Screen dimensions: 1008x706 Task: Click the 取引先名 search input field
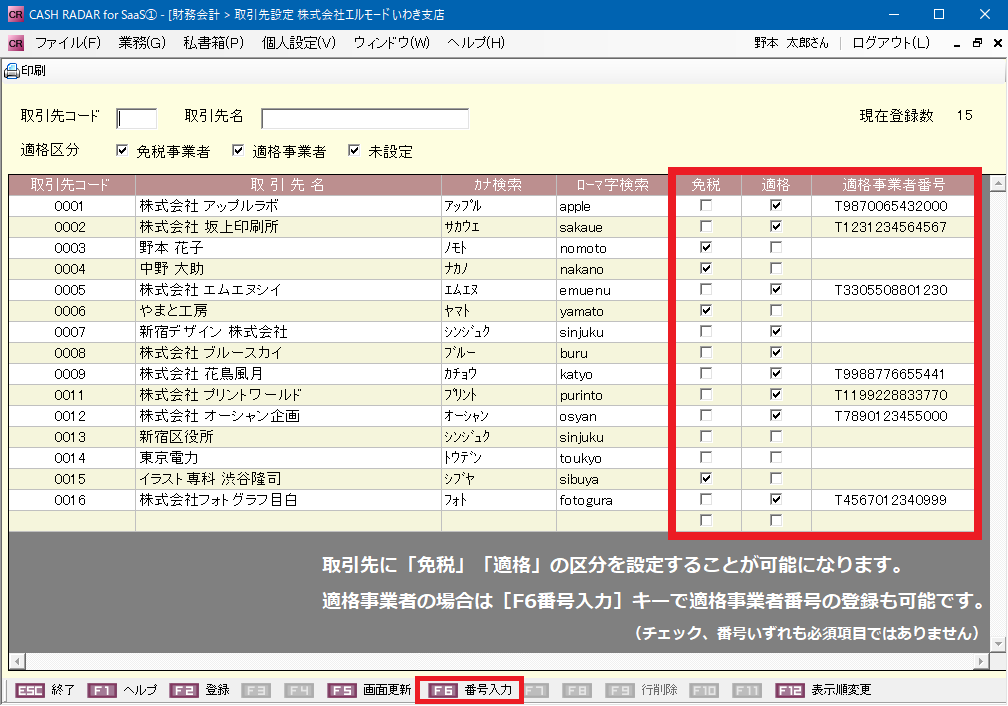[x=364, y=118]
